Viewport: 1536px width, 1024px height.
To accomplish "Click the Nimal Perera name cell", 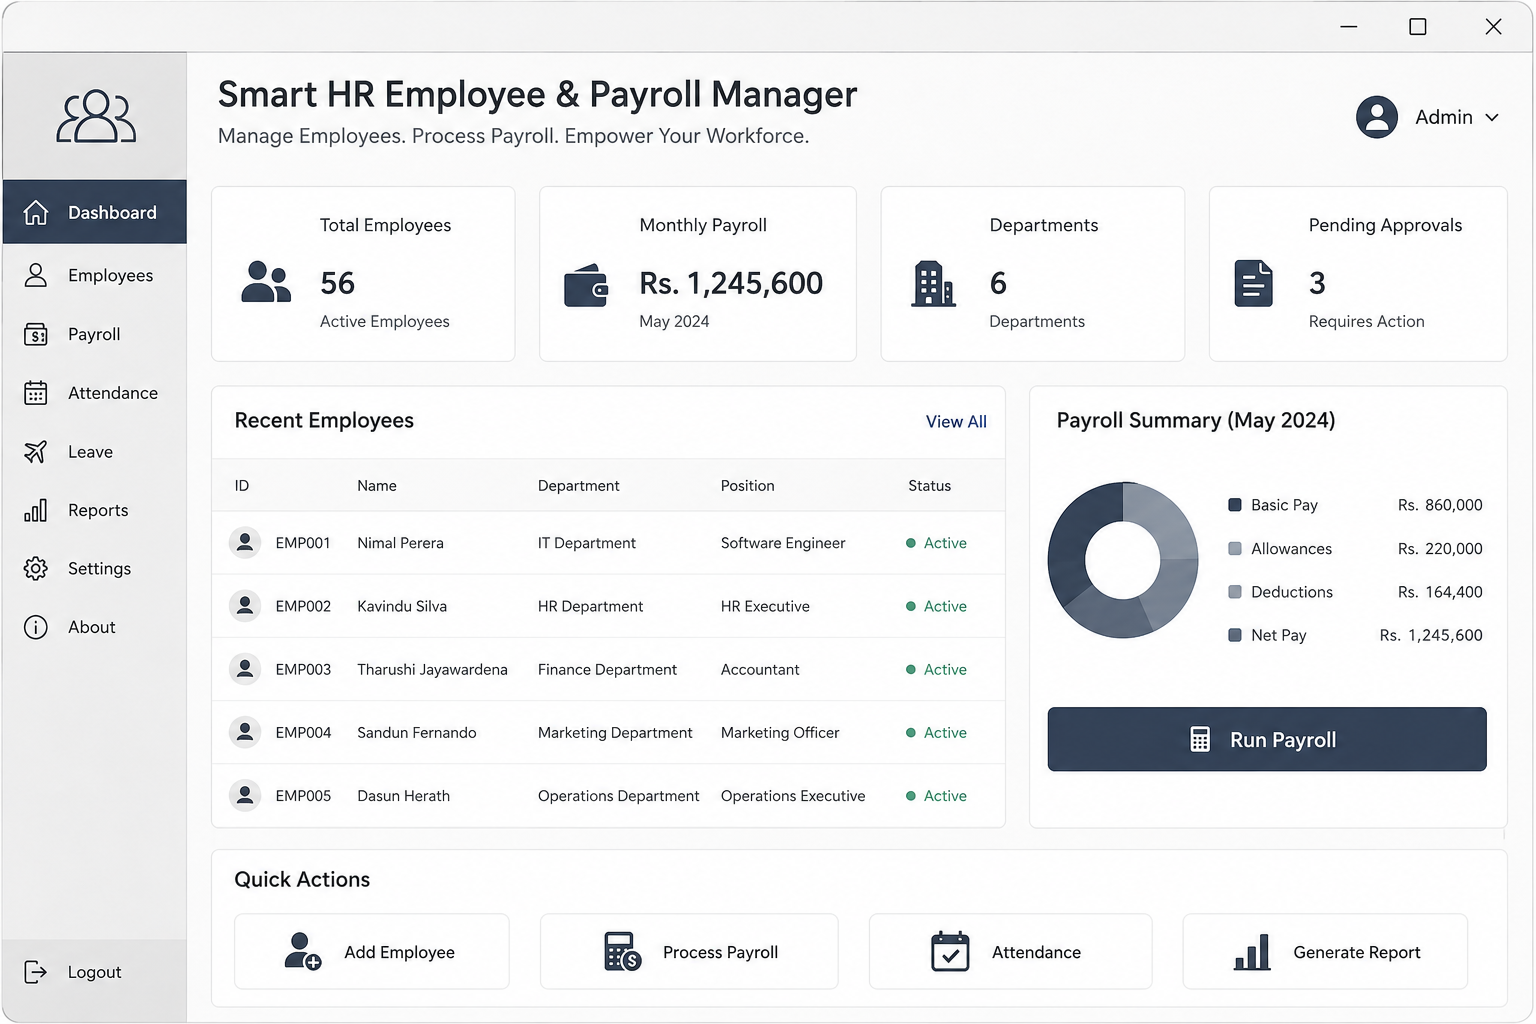I will click(400, 543).
